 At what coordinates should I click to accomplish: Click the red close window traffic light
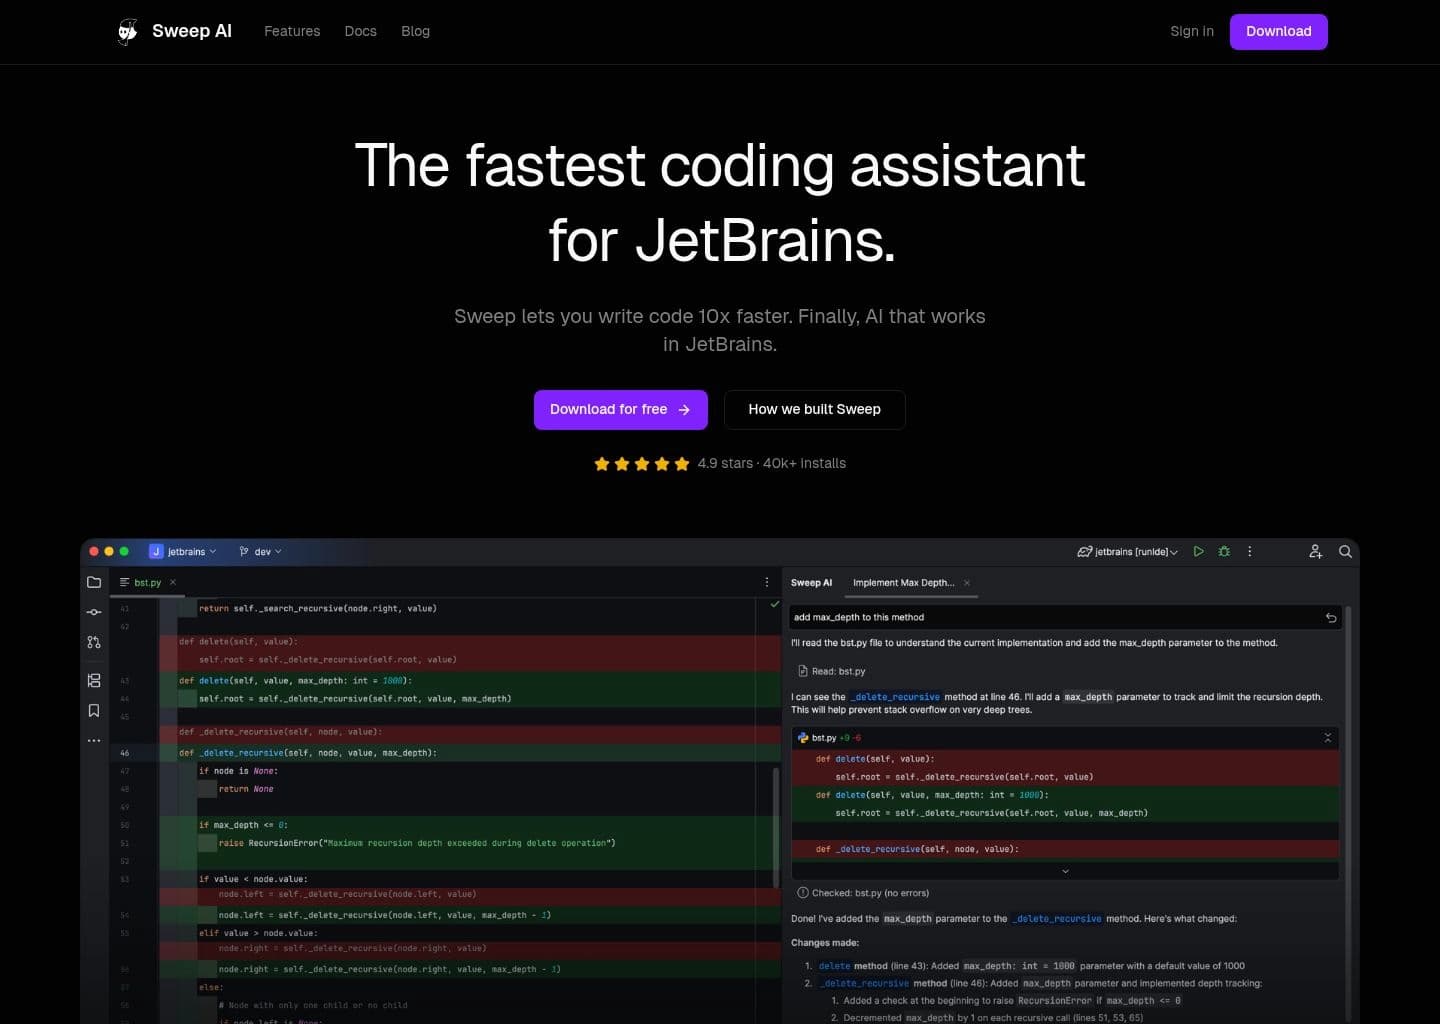click(x=94, y=552)
